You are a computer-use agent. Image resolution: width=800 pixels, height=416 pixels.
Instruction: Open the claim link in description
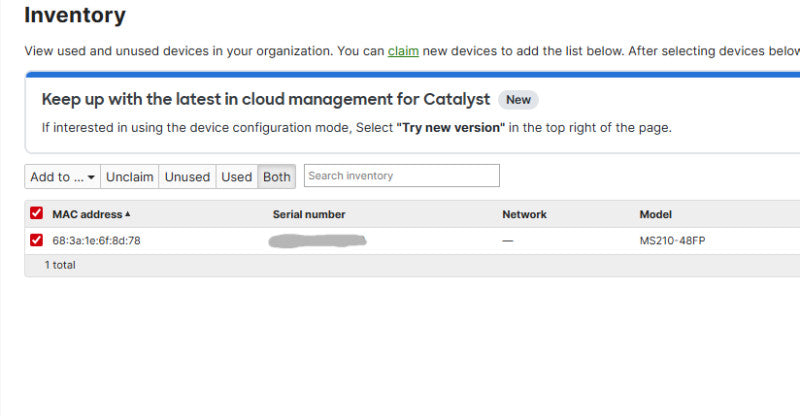pyautogui.click(x=403, y=51)
